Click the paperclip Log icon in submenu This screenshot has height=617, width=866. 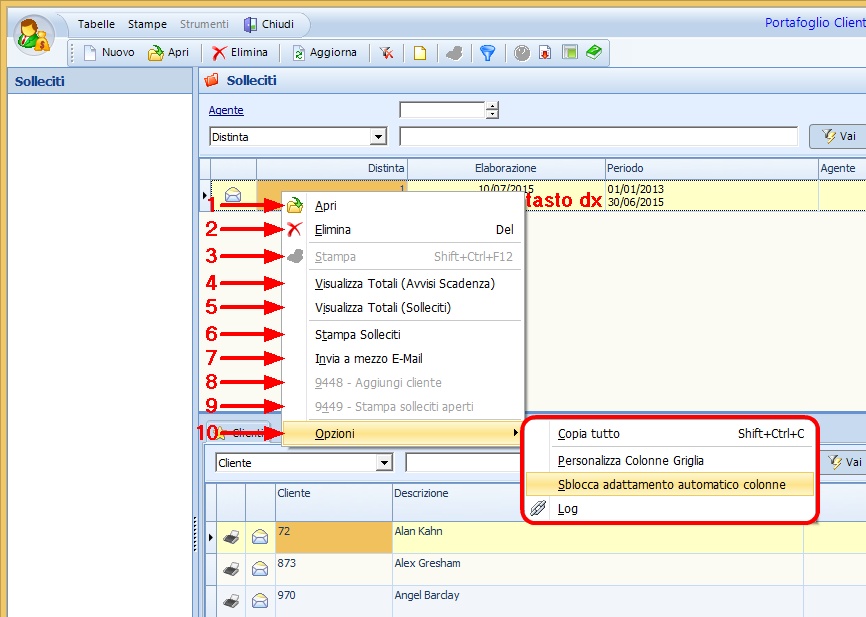(x=539, y=508)
